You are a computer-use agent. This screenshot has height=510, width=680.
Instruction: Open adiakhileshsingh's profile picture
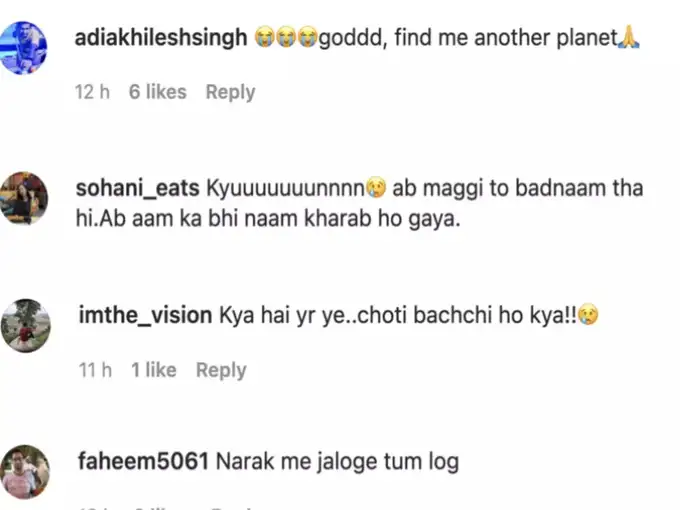click(24, 48)
